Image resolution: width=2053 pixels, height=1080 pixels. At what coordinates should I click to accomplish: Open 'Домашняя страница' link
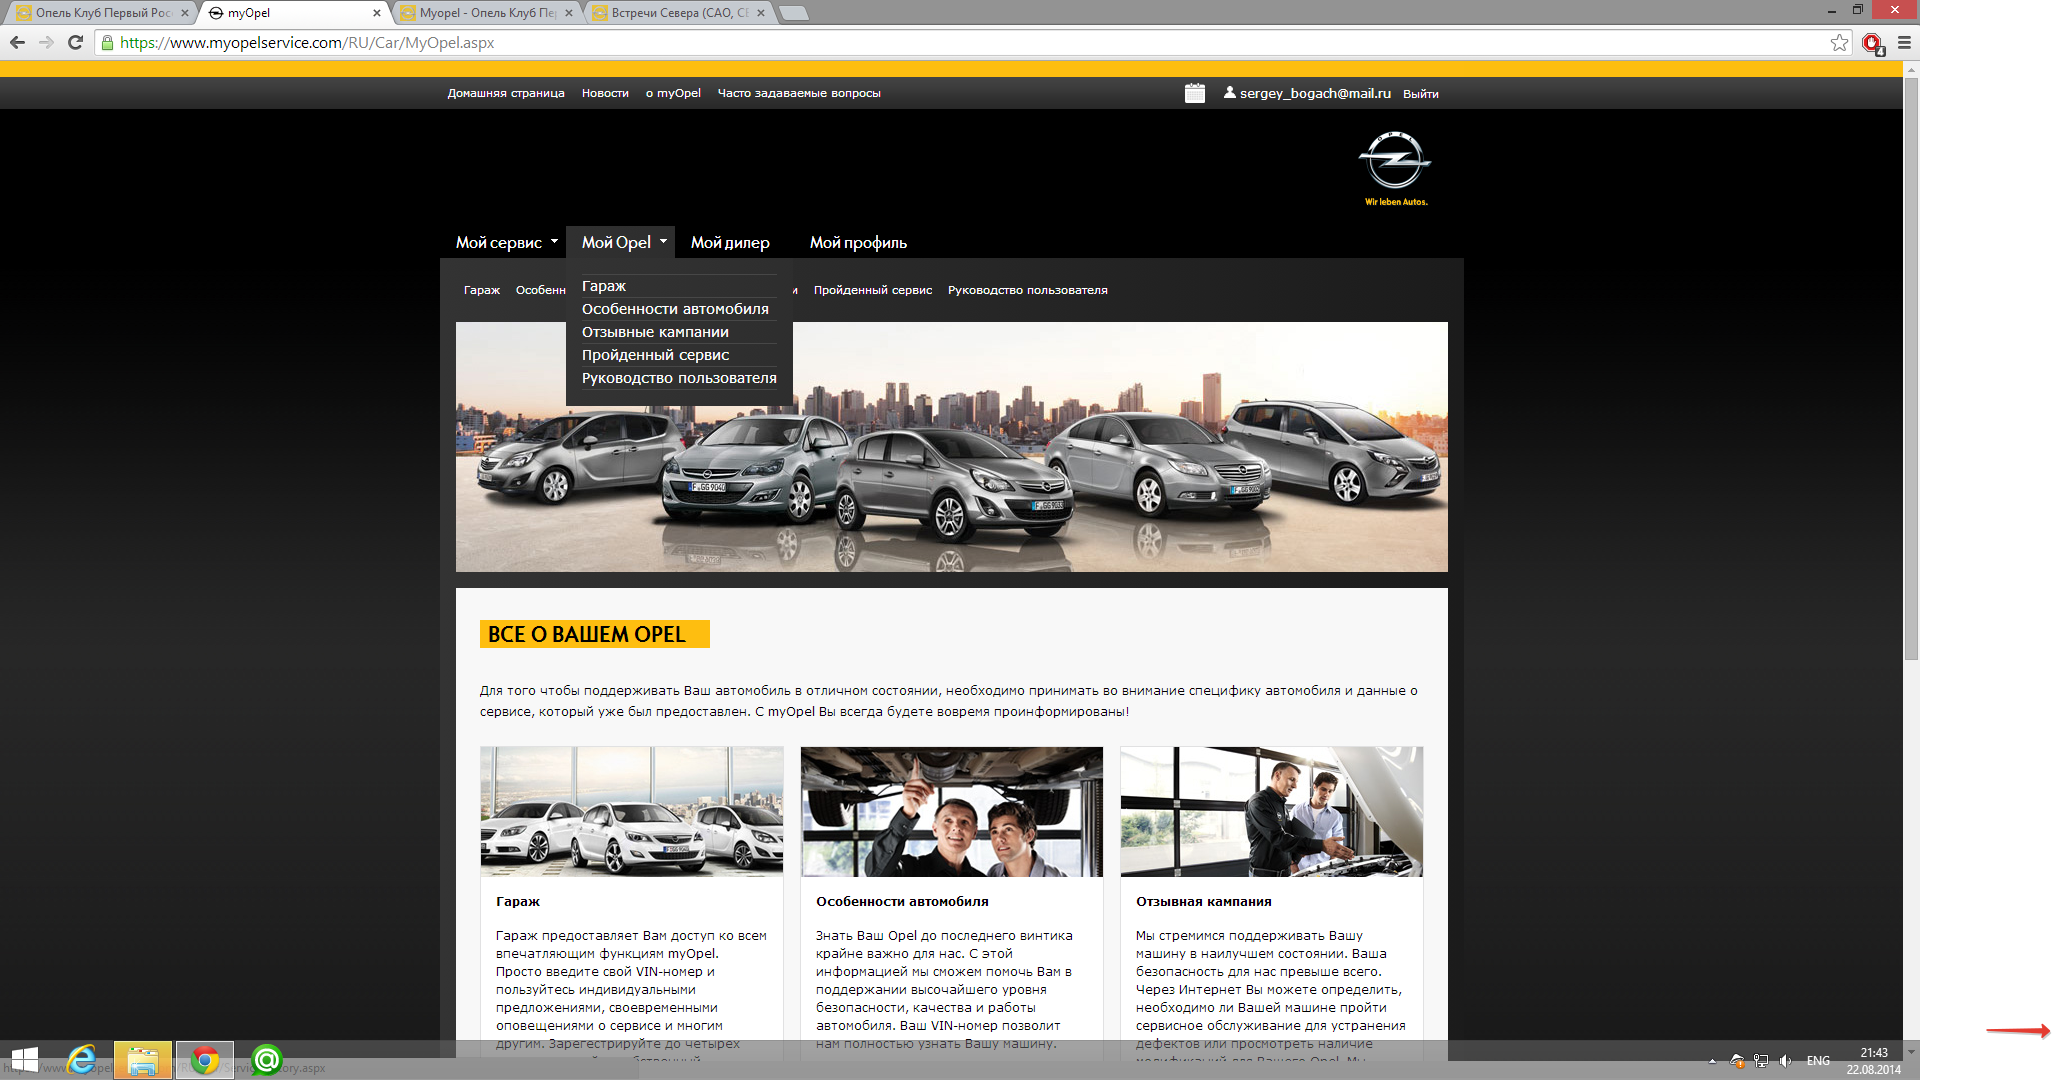click(506, 93)
